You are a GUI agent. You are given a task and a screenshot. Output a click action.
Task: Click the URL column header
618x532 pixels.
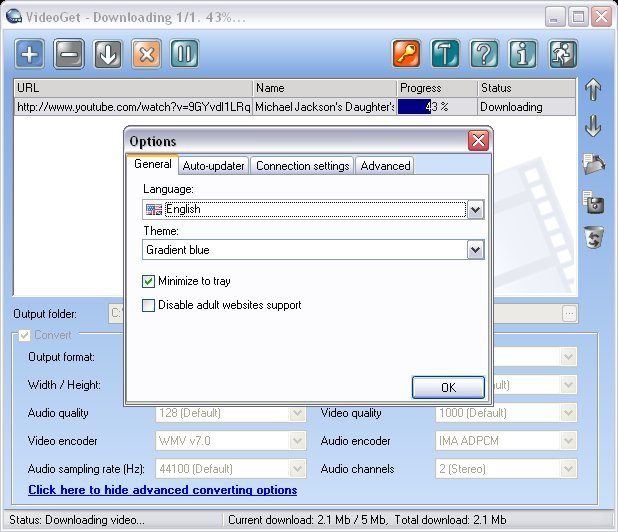click(133, 88)
